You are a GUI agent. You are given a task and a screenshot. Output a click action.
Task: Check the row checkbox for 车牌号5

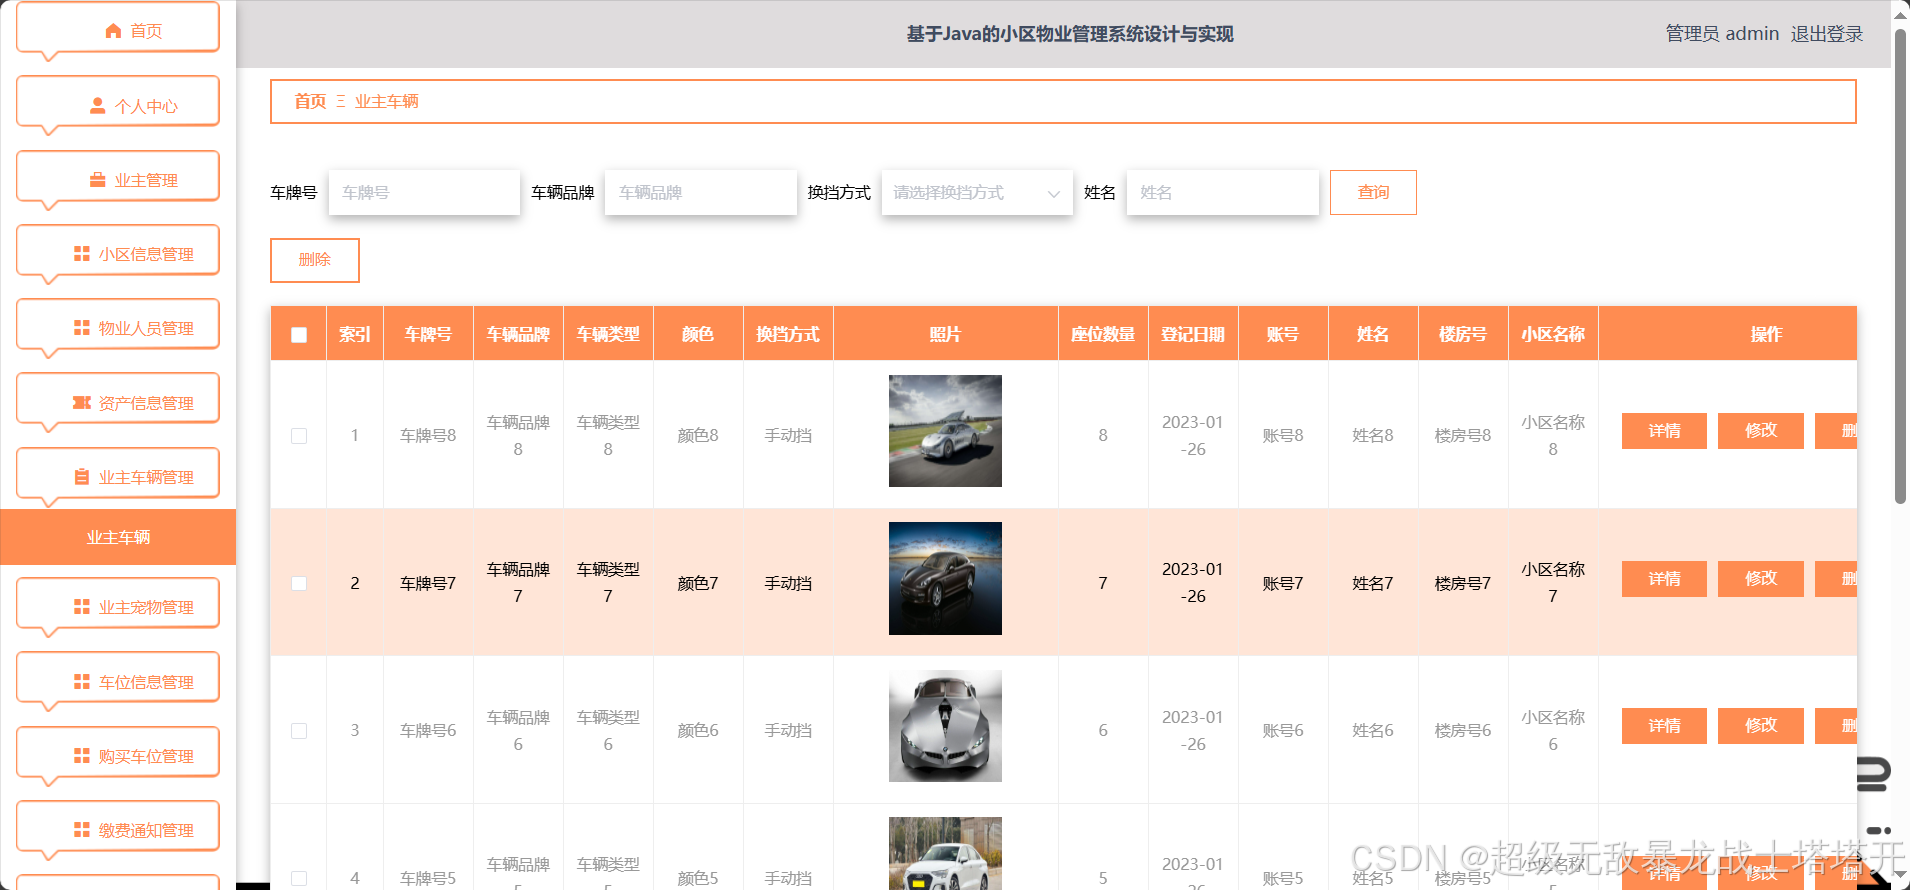point(299,878)
